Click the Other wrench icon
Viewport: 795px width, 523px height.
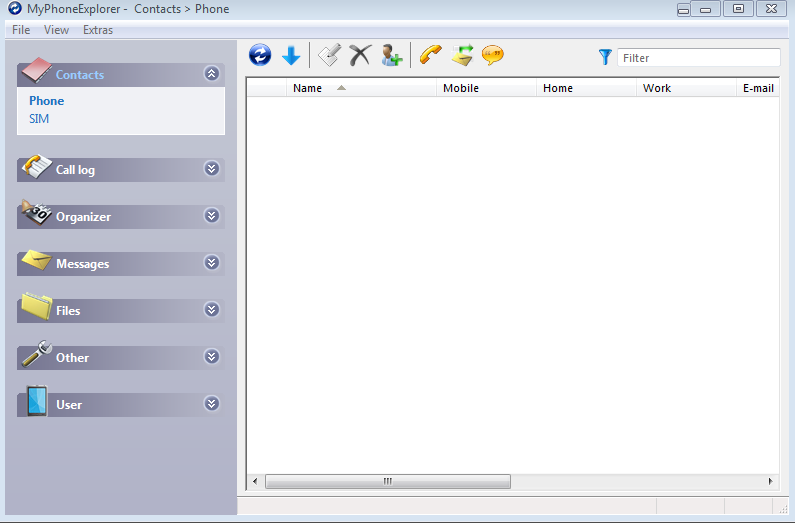pos(37,353)
